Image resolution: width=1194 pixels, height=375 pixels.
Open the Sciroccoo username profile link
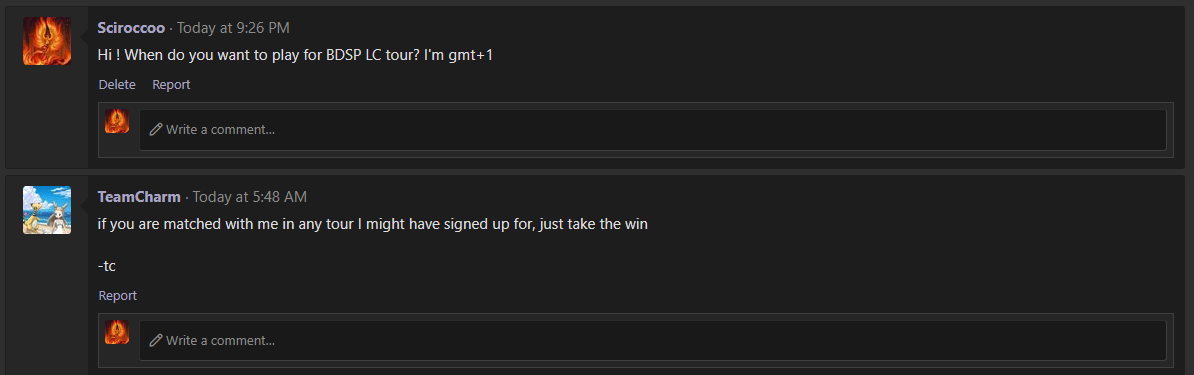point(131,28)
